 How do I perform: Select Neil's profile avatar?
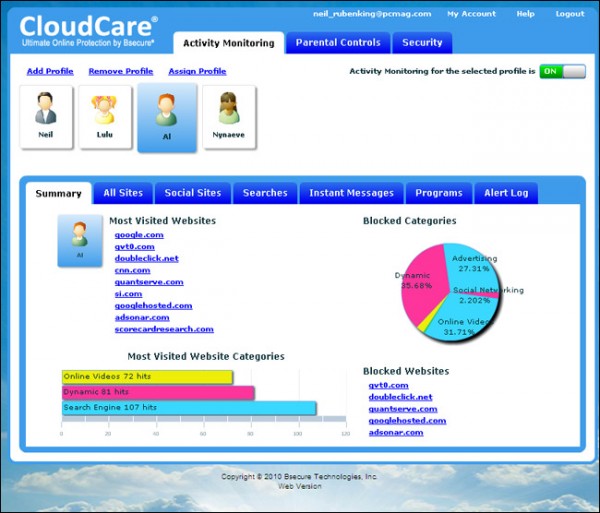pos(46,116)
